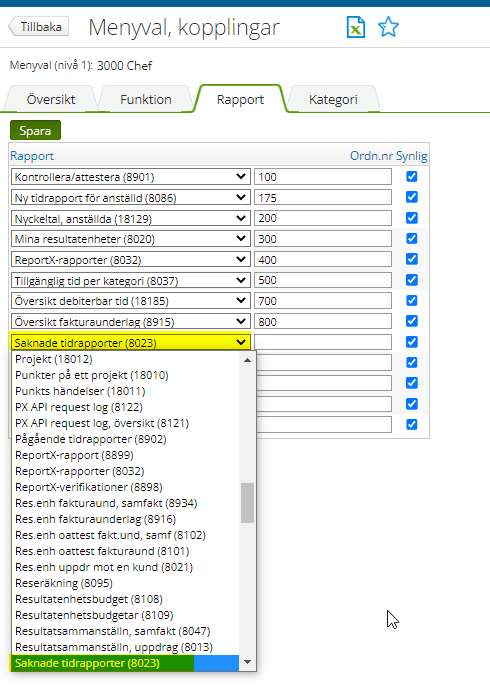Select Res.enh oattest fakturaund (8101)
Viewport: 490px width, 695px height.
(x=125, y=551)
